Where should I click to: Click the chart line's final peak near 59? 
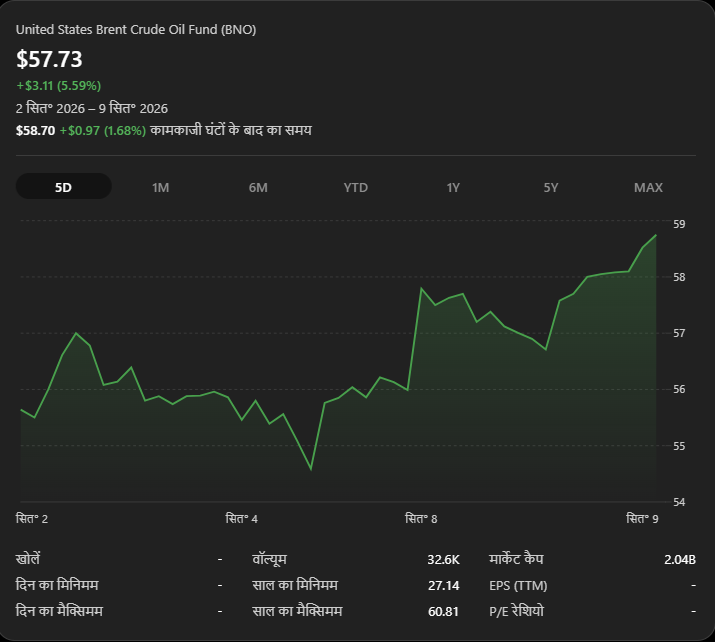[656, 235]
